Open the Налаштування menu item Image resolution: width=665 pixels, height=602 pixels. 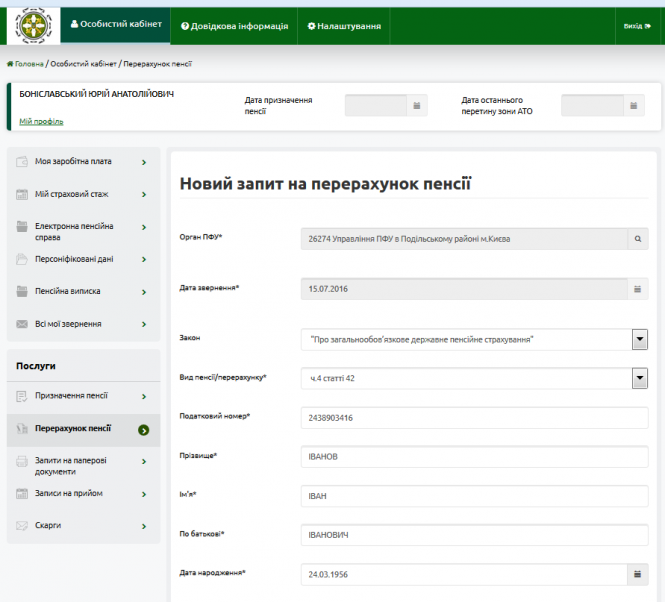point(345,26)
